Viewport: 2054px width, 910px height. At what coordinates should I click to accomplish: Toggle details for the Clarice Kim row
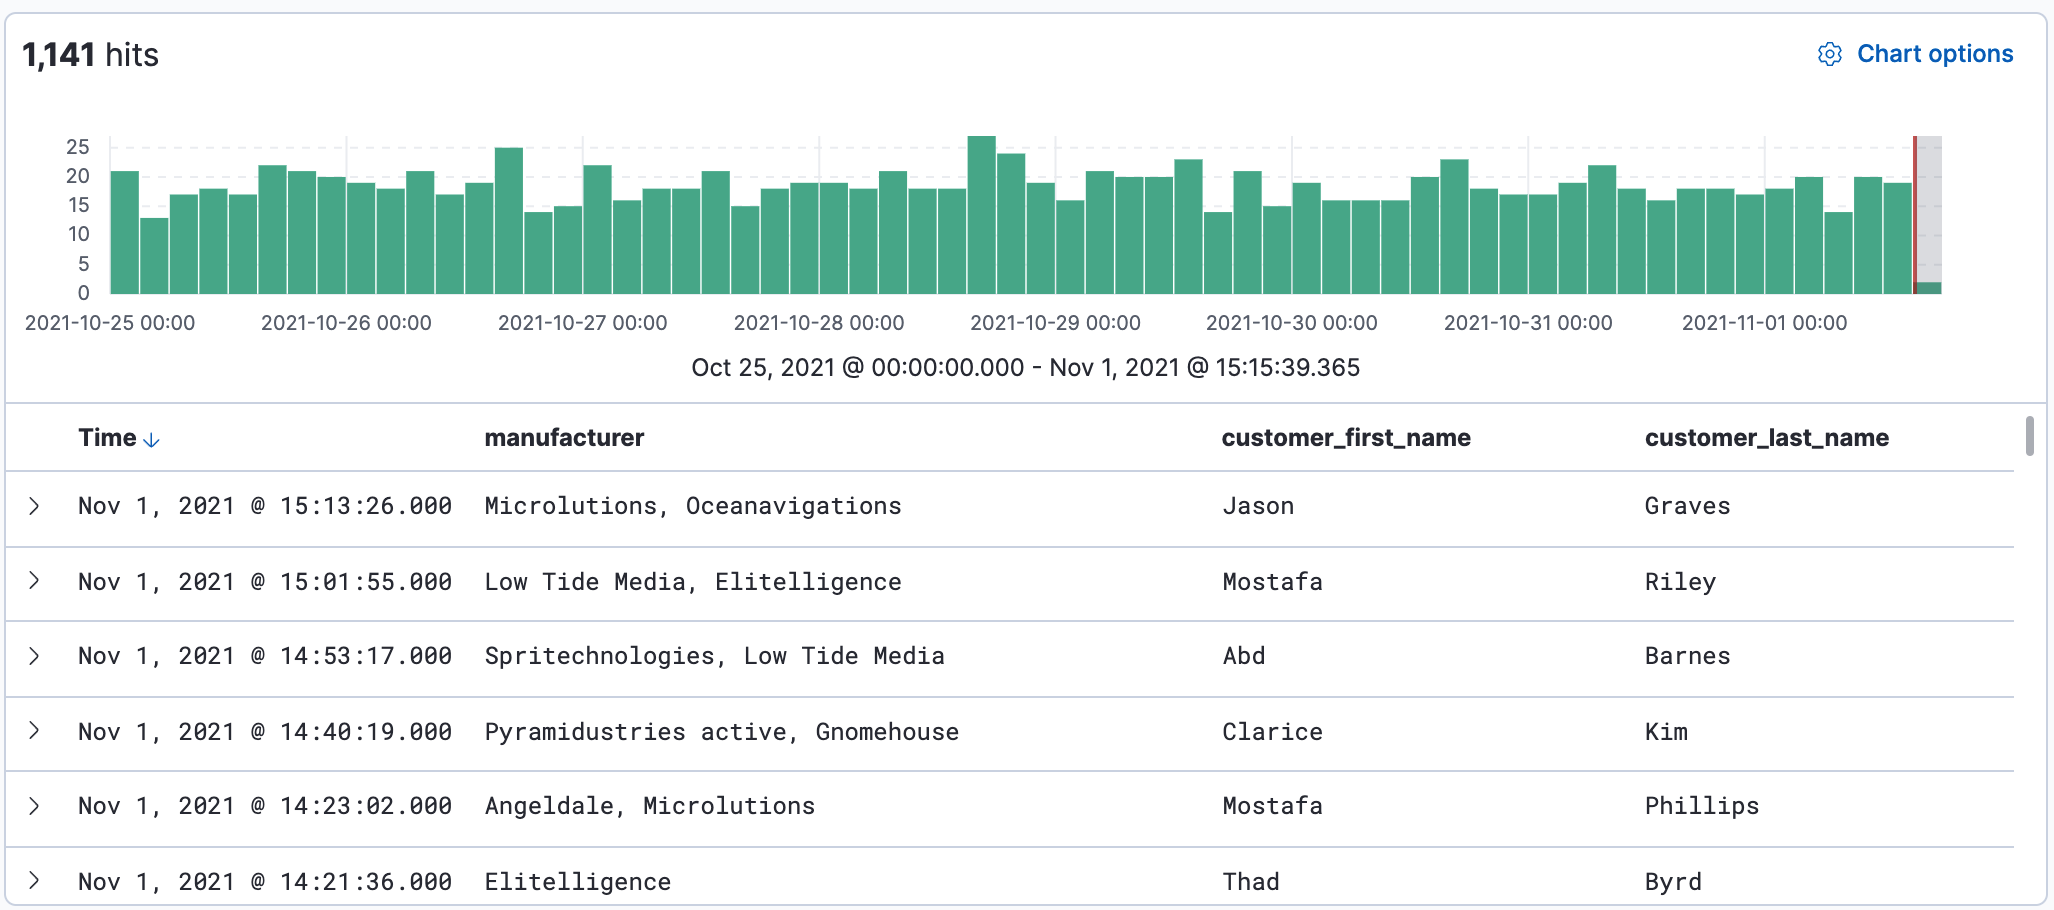point(34,731)
